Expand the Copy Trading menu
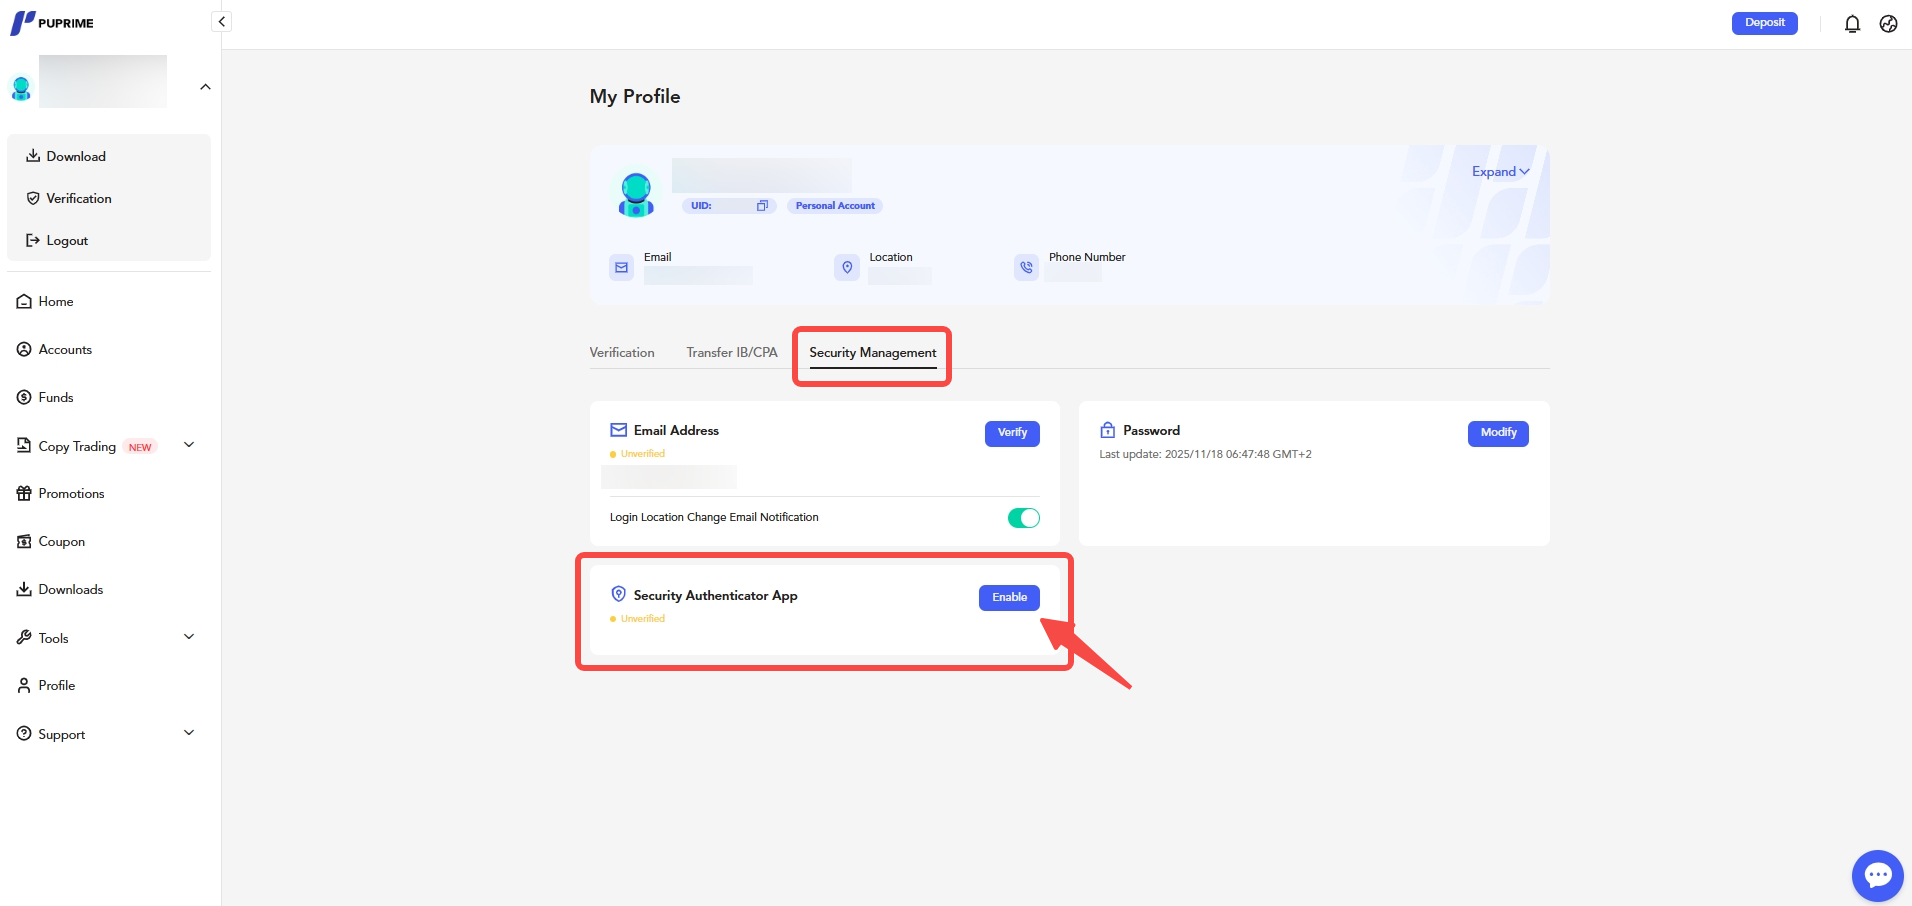 (189, 445)
